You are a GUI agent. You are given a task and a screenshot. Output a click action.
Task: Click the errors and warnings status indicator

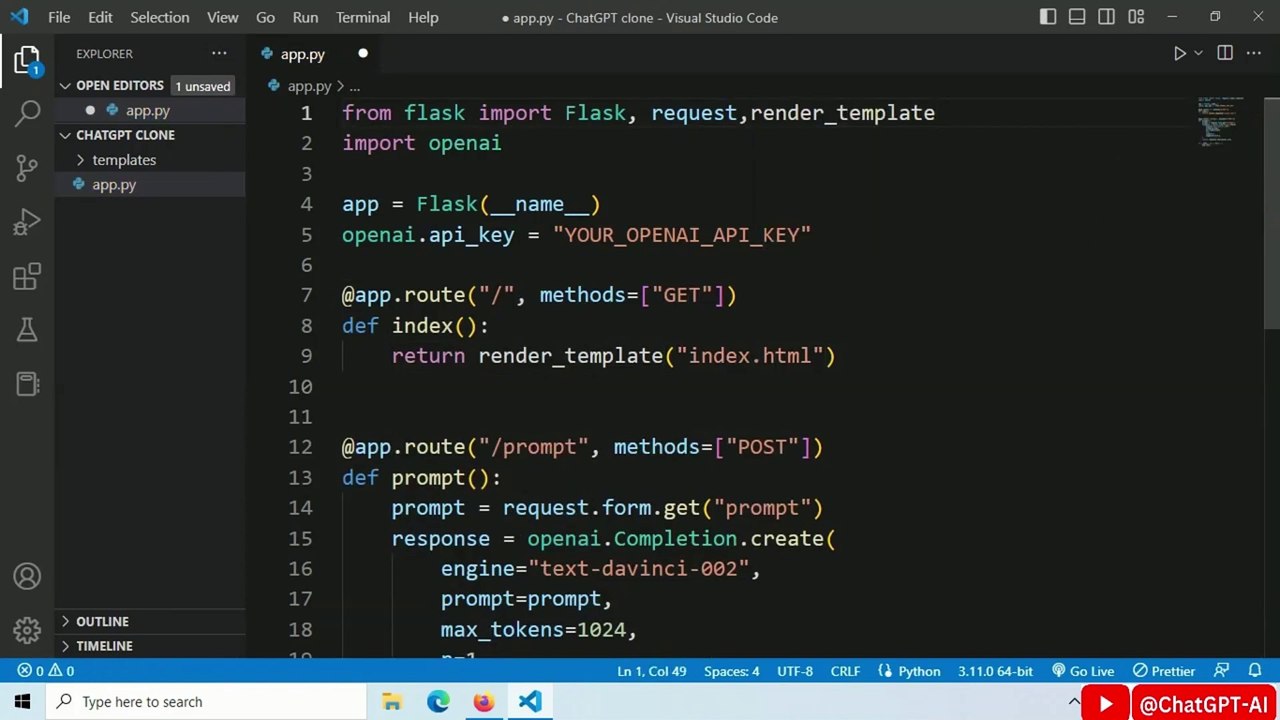tap(47, 671)
